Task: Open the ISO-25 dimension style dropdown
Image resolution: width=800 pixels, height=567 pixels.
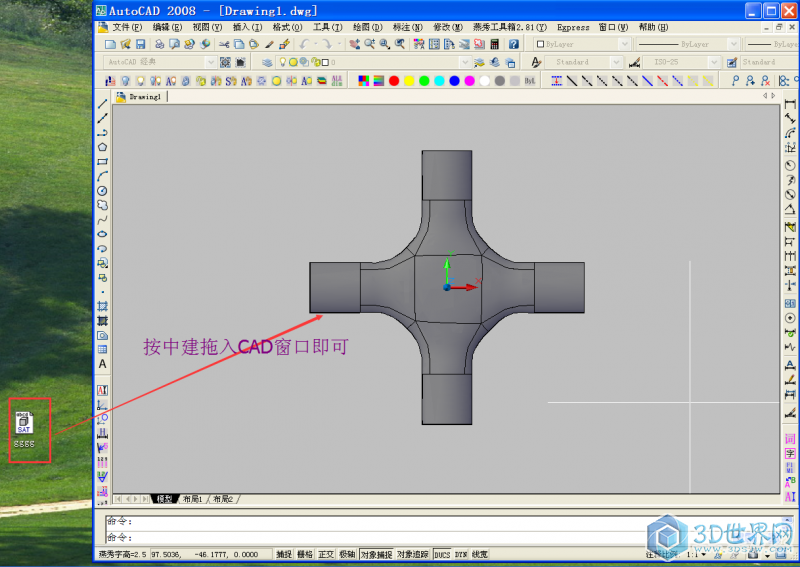Action: click(714, 62)
